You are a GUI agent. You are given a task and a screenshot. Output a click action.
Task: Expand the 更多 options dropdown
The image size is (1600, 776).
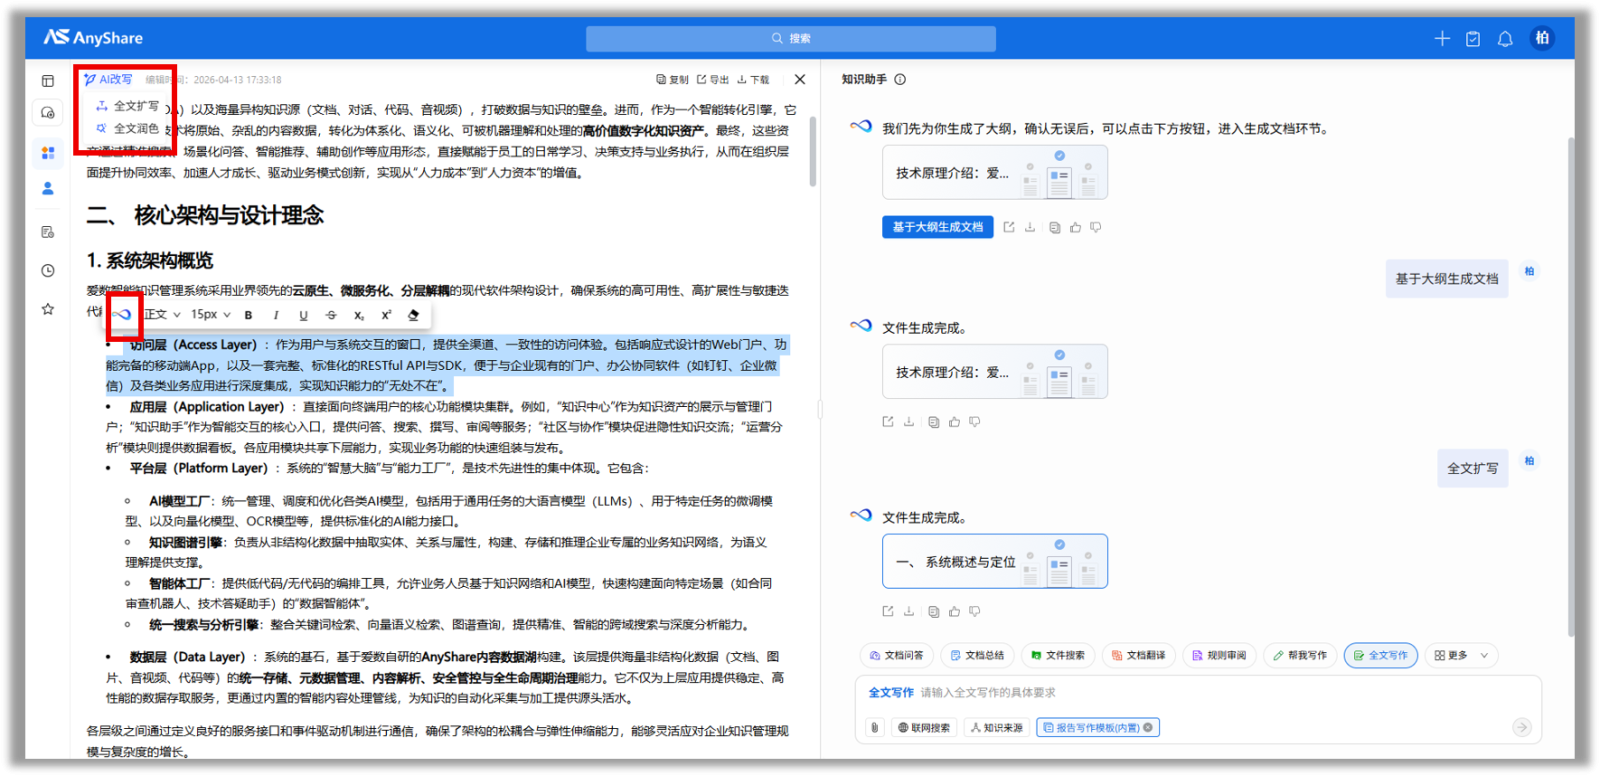1461,656
